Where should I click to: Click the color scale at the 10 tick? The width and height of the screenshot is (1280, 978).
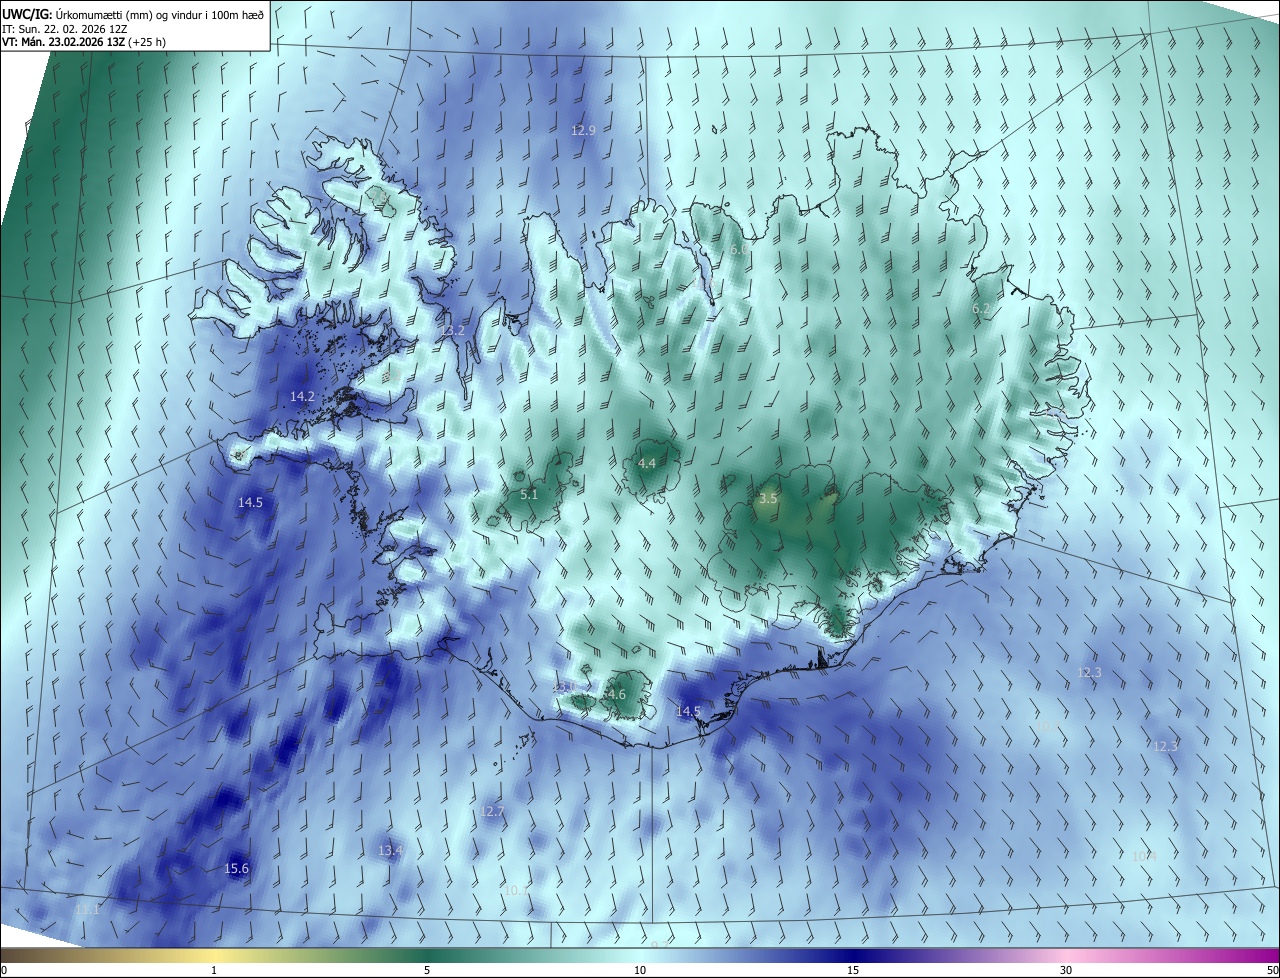click(640, 971)
